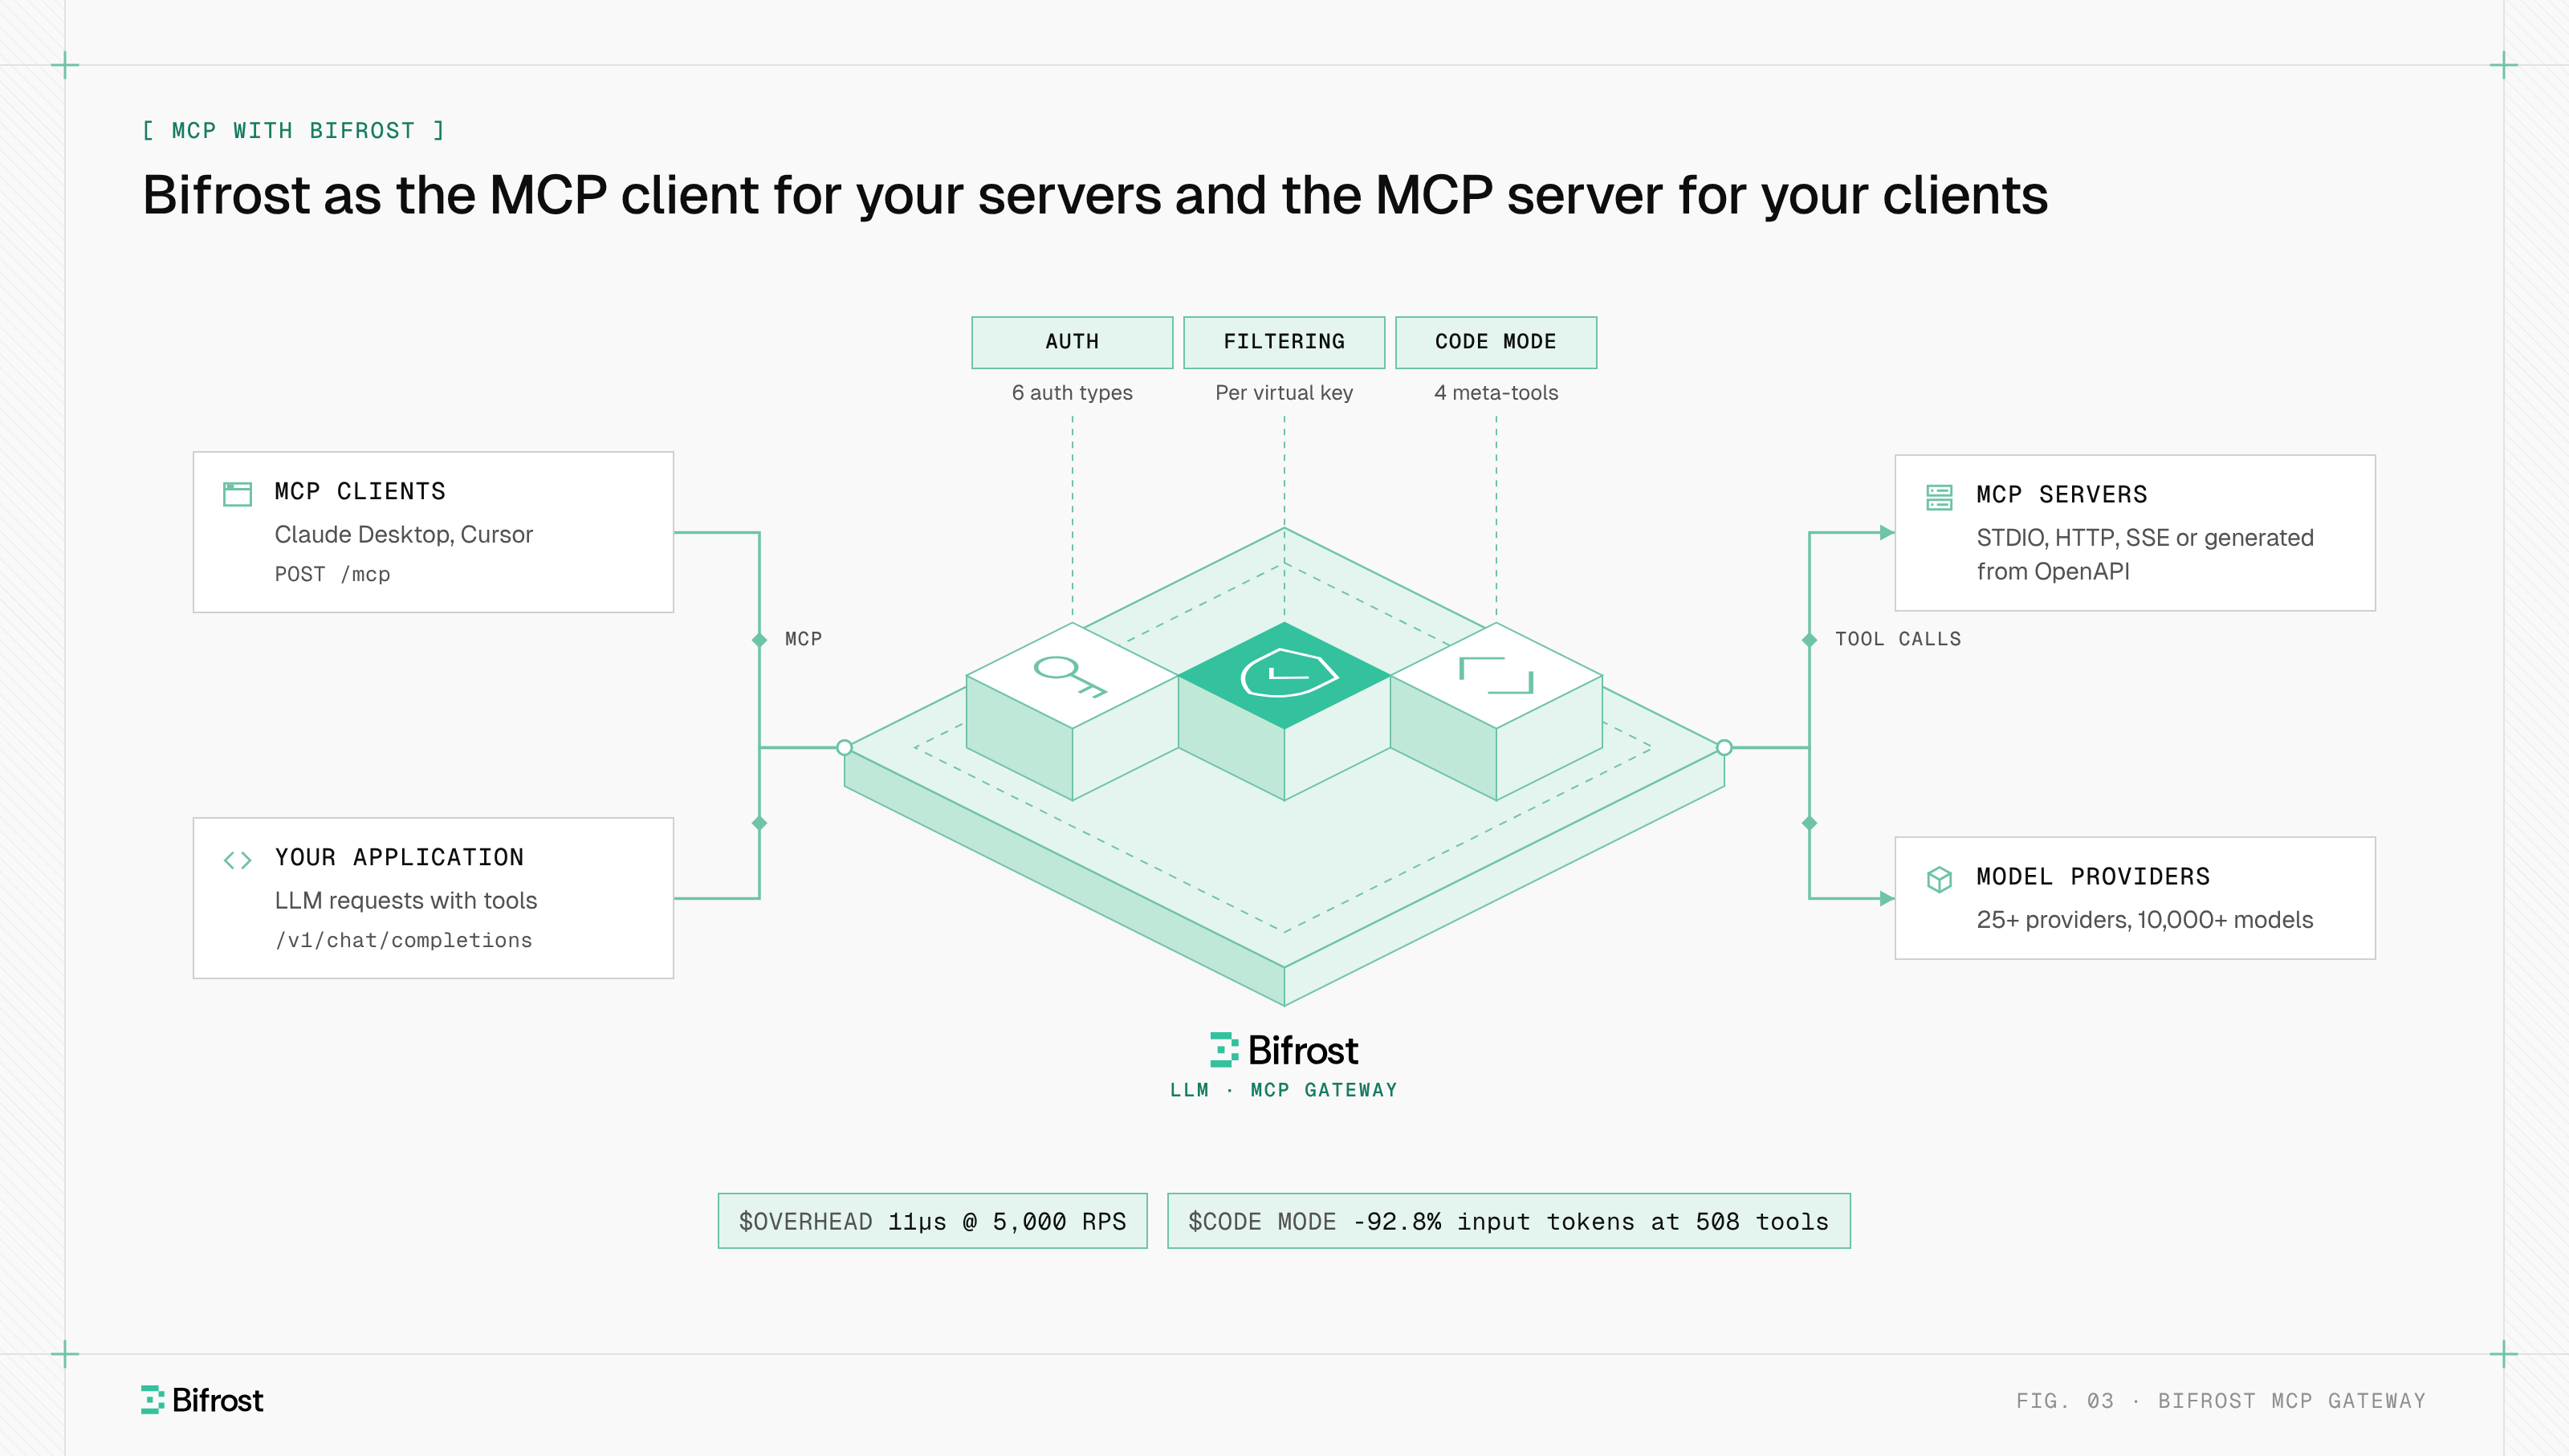Click the '[ MCP WITH BIFROST ]' tag

tap(293, 131)
